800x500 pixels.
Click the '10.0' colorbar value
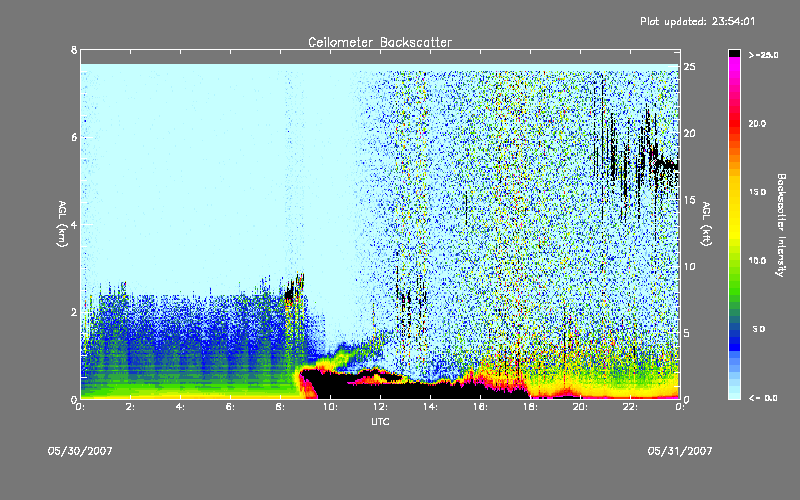pyautogui.click(x=757, y=261)
